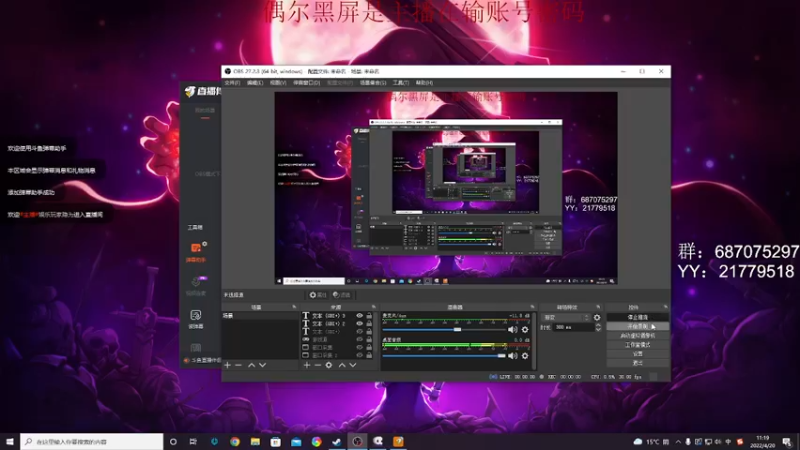Image resolution: width=800 pixels, height=450 pixels.
Task: Open the taskbar clock showing 11:19
Action: pos(763,441)
